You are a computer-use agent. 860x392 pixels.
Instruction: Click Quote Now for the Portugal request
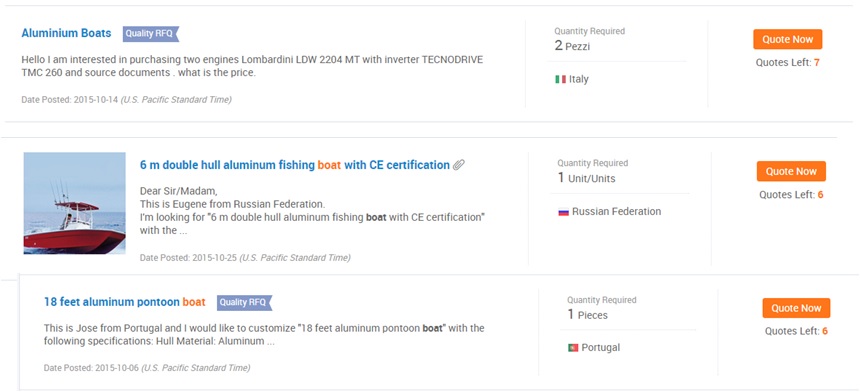(796, 308)
